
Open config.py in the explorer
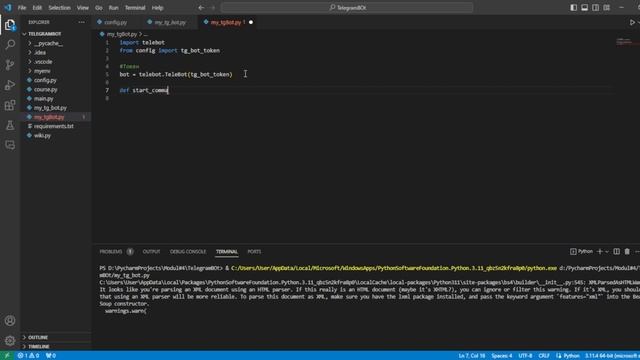[56, 80]
